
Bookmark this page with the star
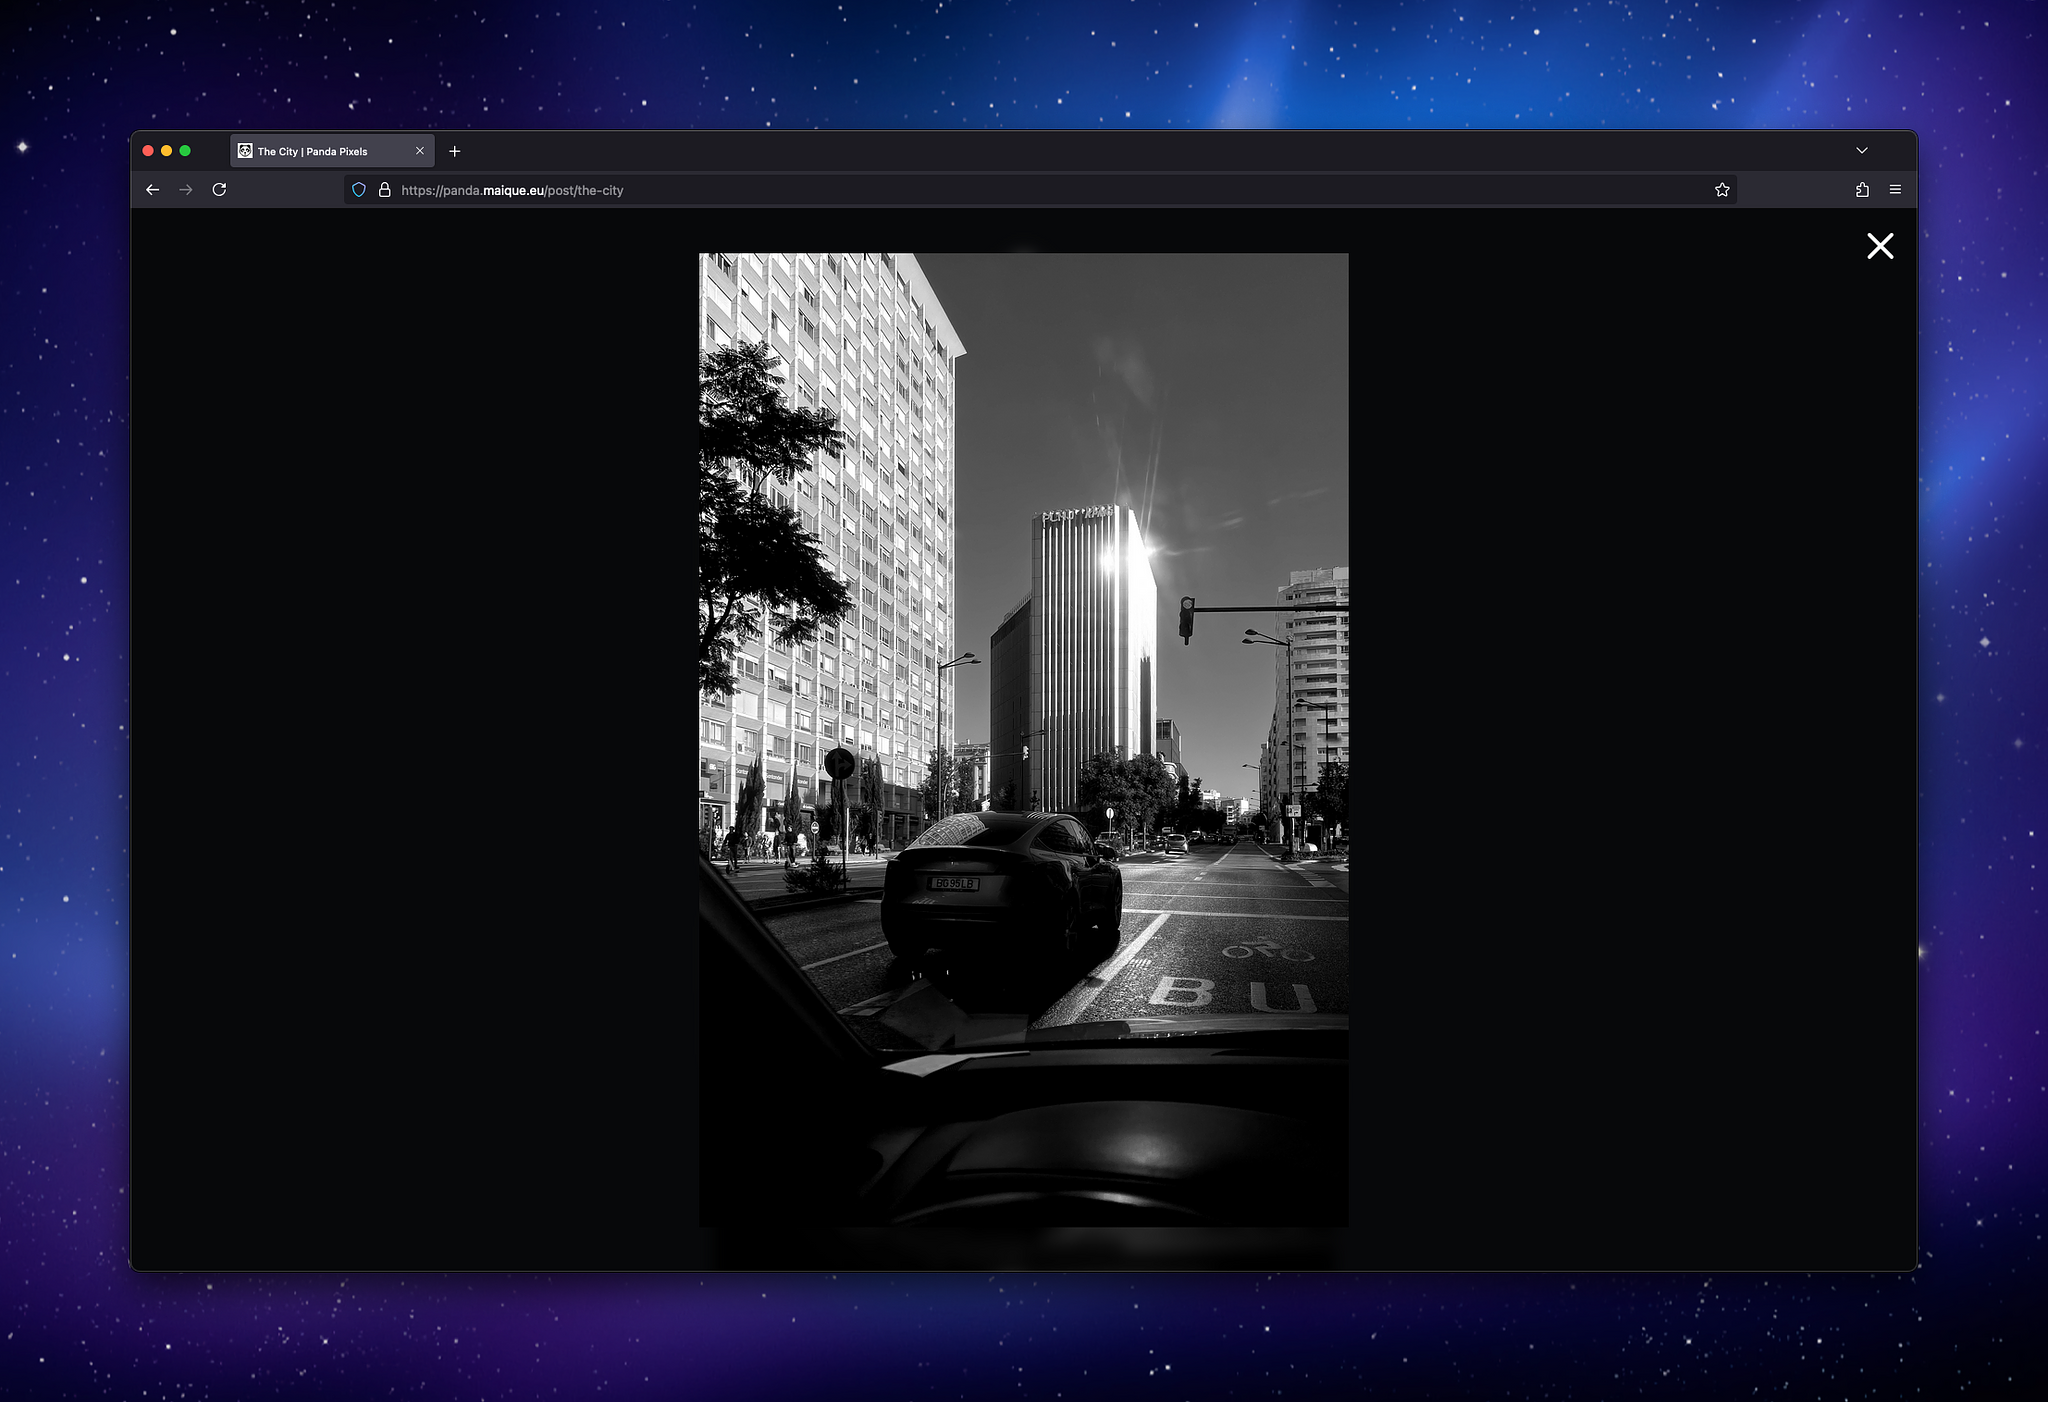(x=1722, y=190)
